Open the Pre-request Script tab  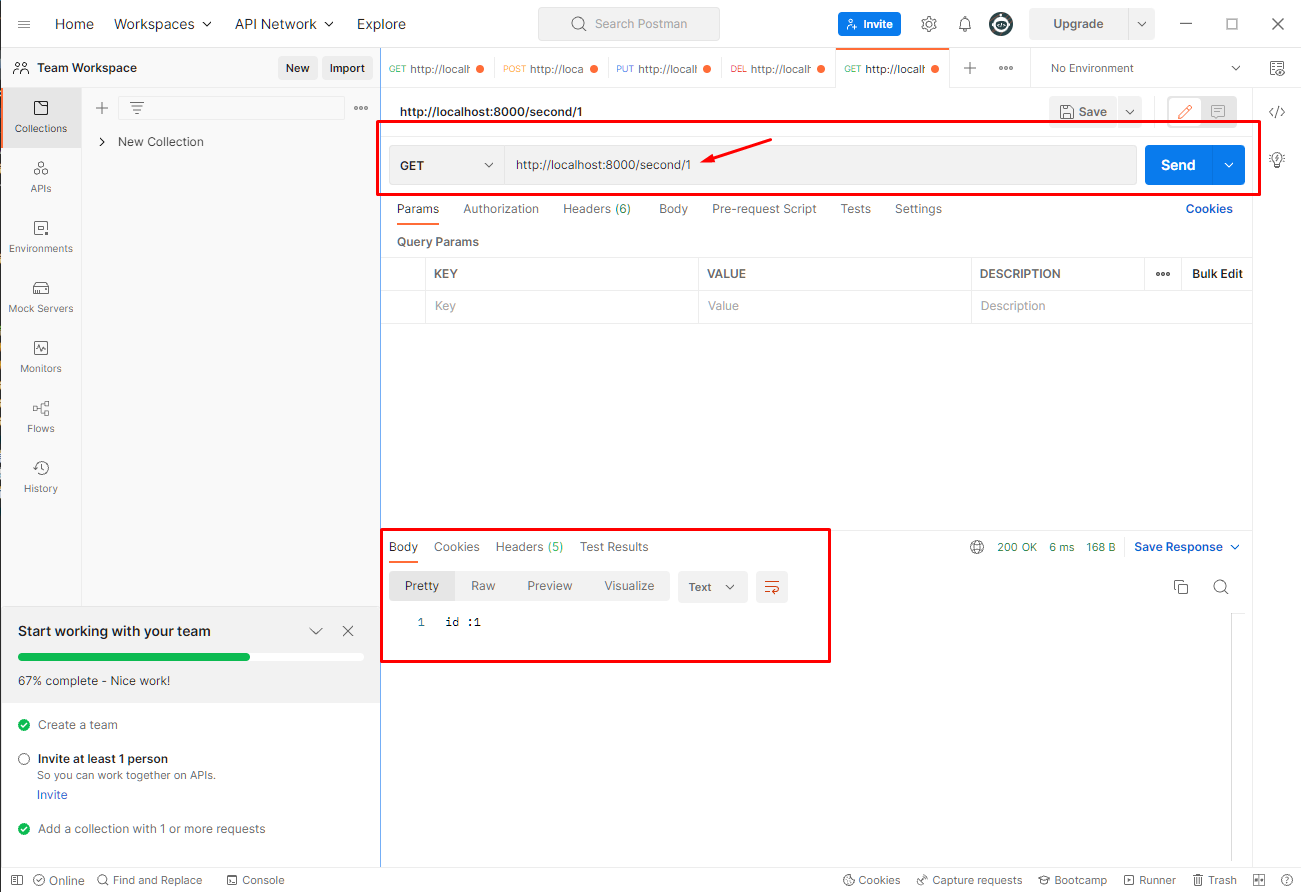764,209
